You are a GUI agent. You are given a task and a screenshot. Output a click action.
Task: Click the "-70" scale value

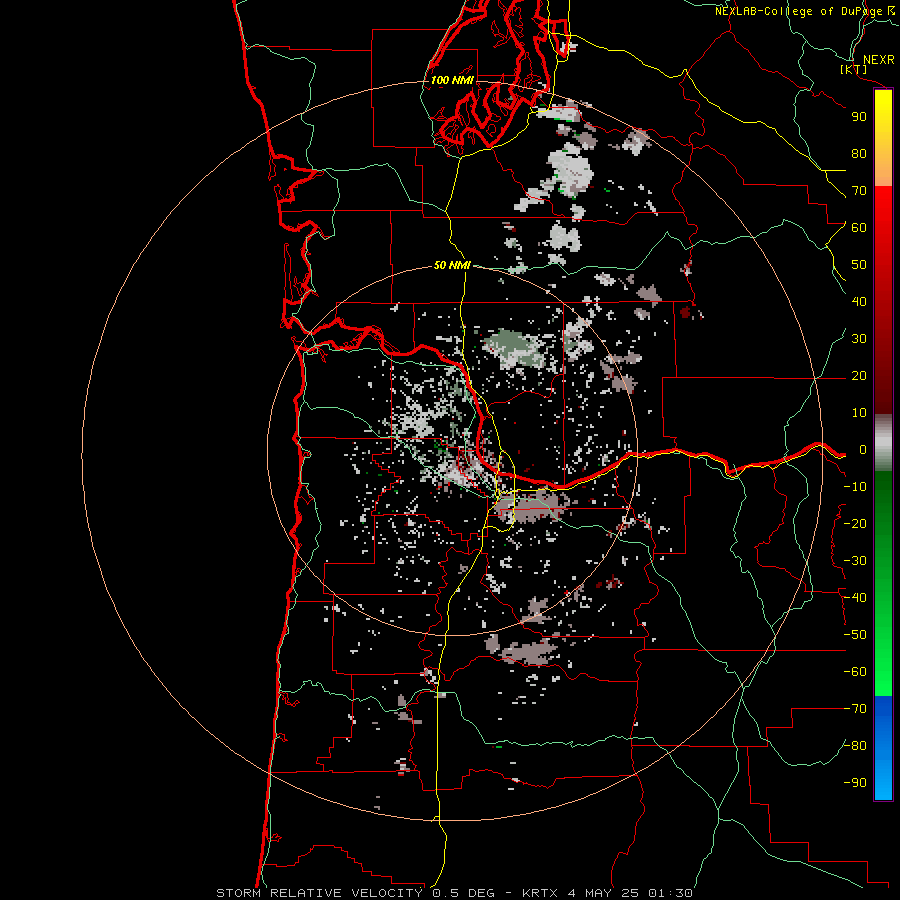[x=855, y=709]
